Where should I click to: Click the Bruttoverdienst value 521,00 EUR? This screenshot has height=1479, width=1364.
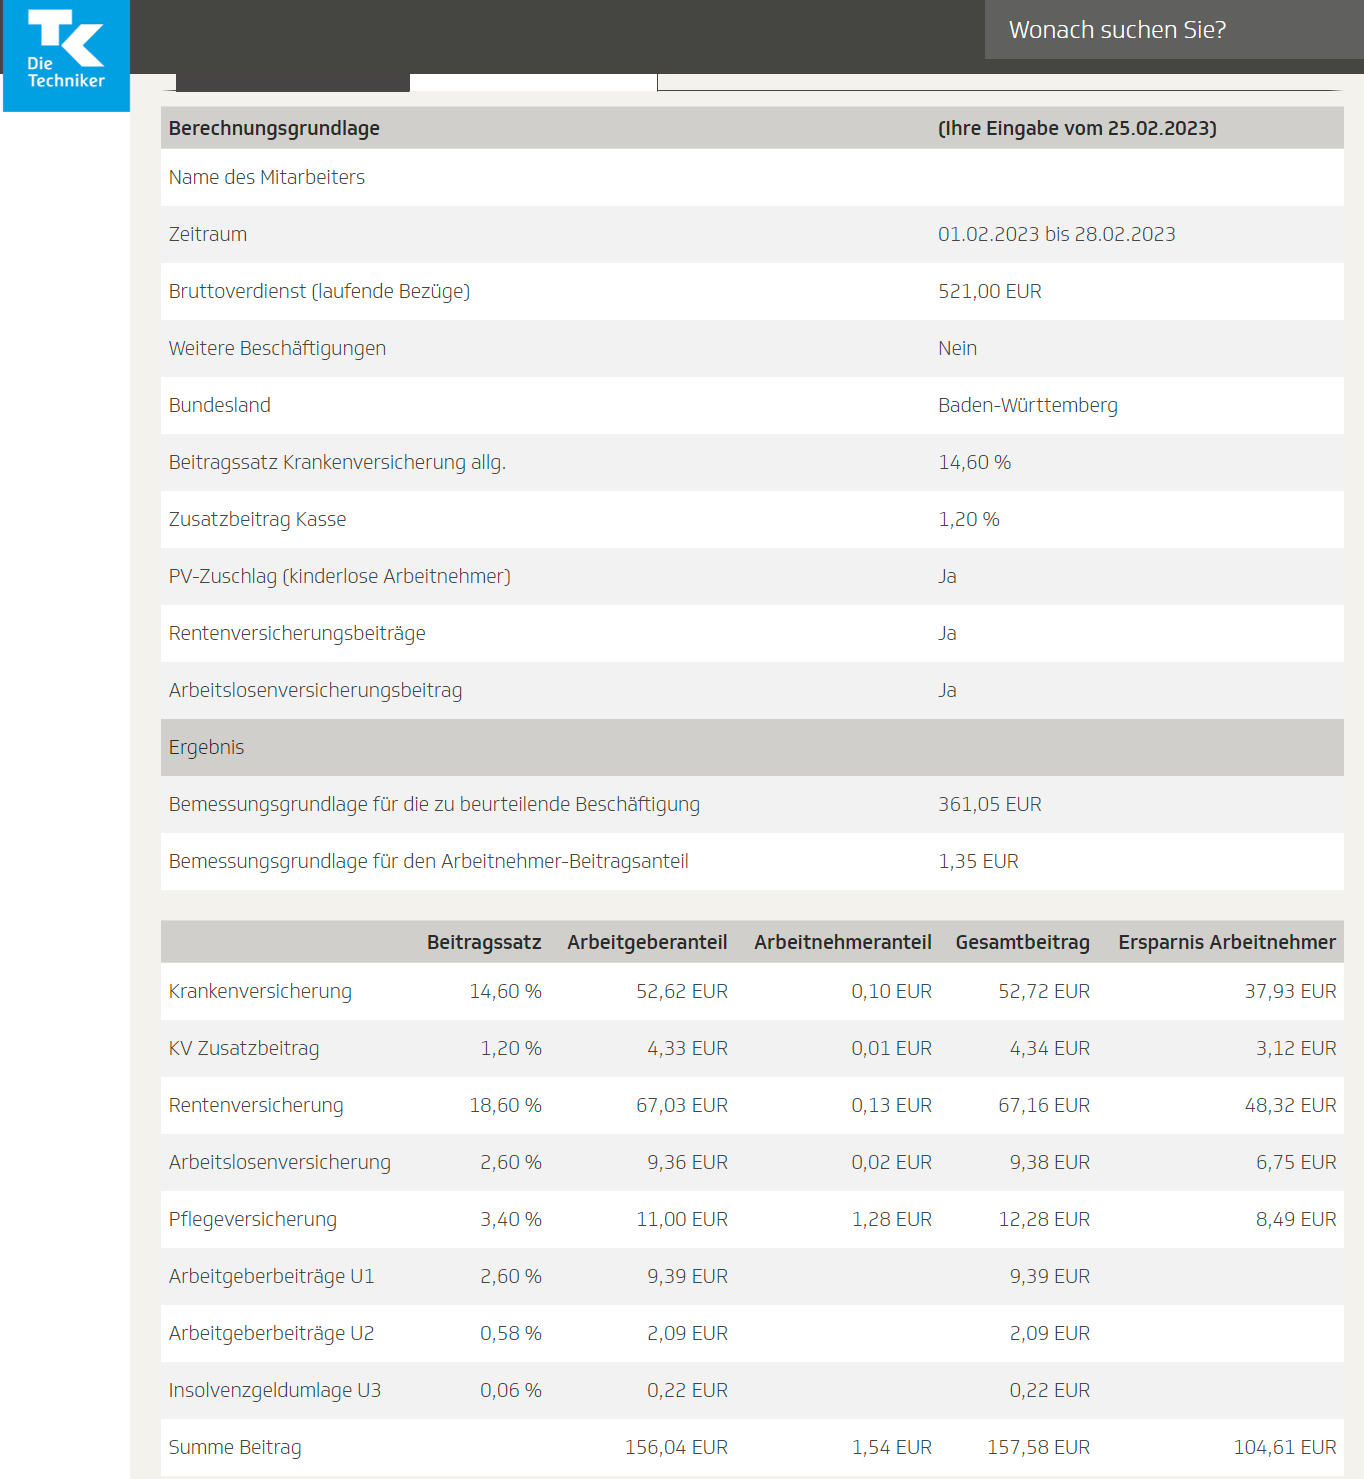990,291
